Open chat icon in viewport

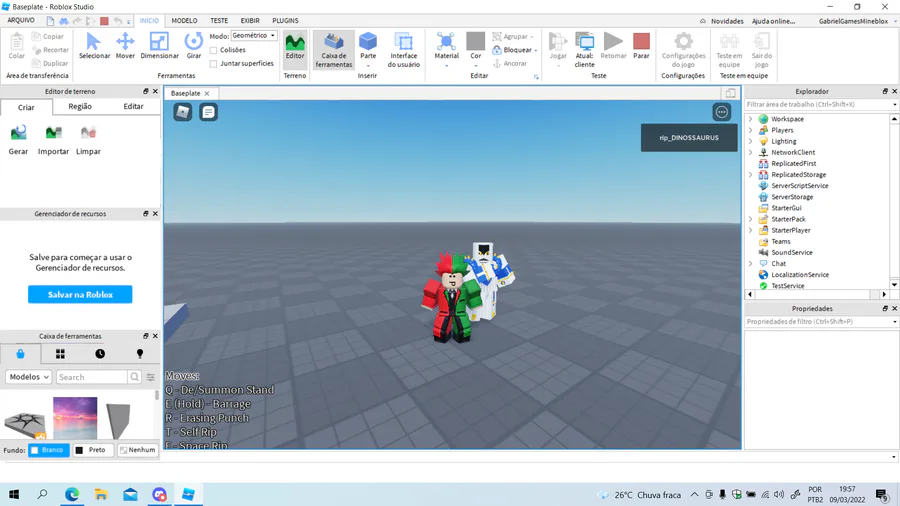point(208,112)
